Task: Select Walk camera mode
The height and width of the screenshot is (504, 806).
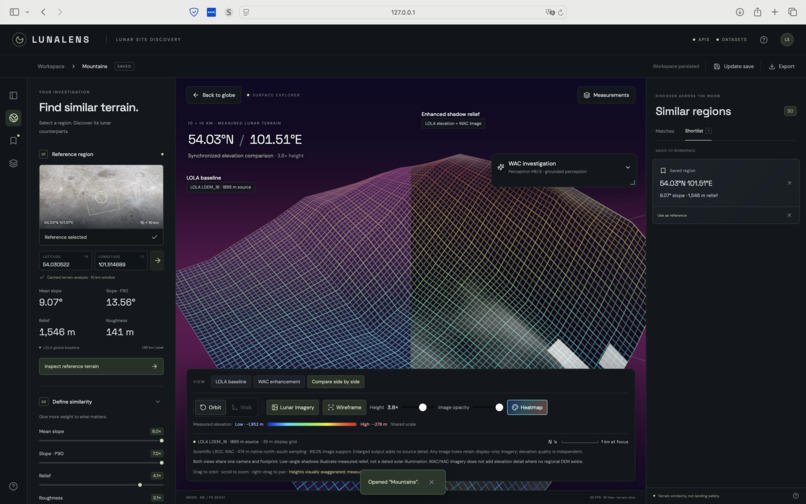Action: pyautogui.click(x=242, y=407)
